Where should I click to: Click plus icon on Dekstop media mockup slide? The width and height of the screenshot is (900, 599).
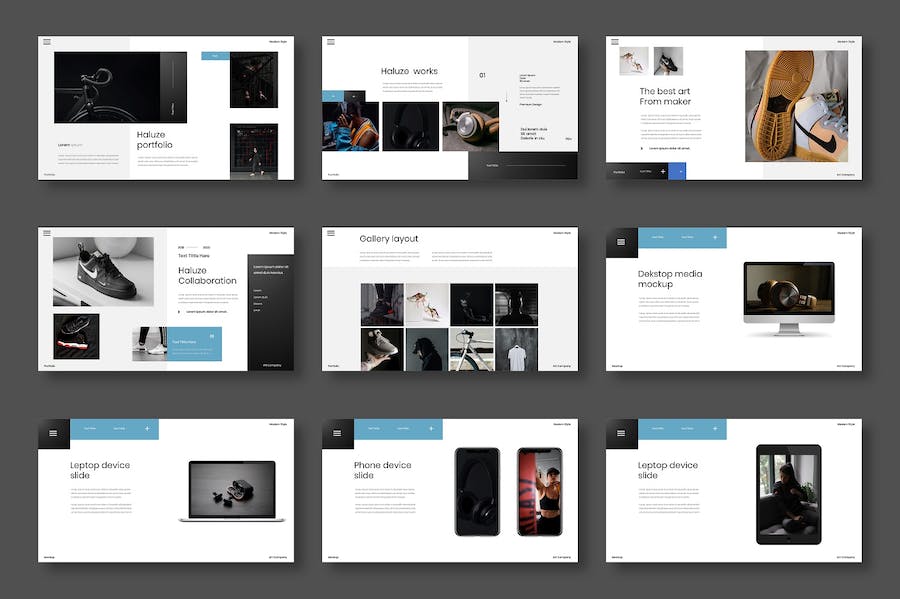(x=715, y=238)
